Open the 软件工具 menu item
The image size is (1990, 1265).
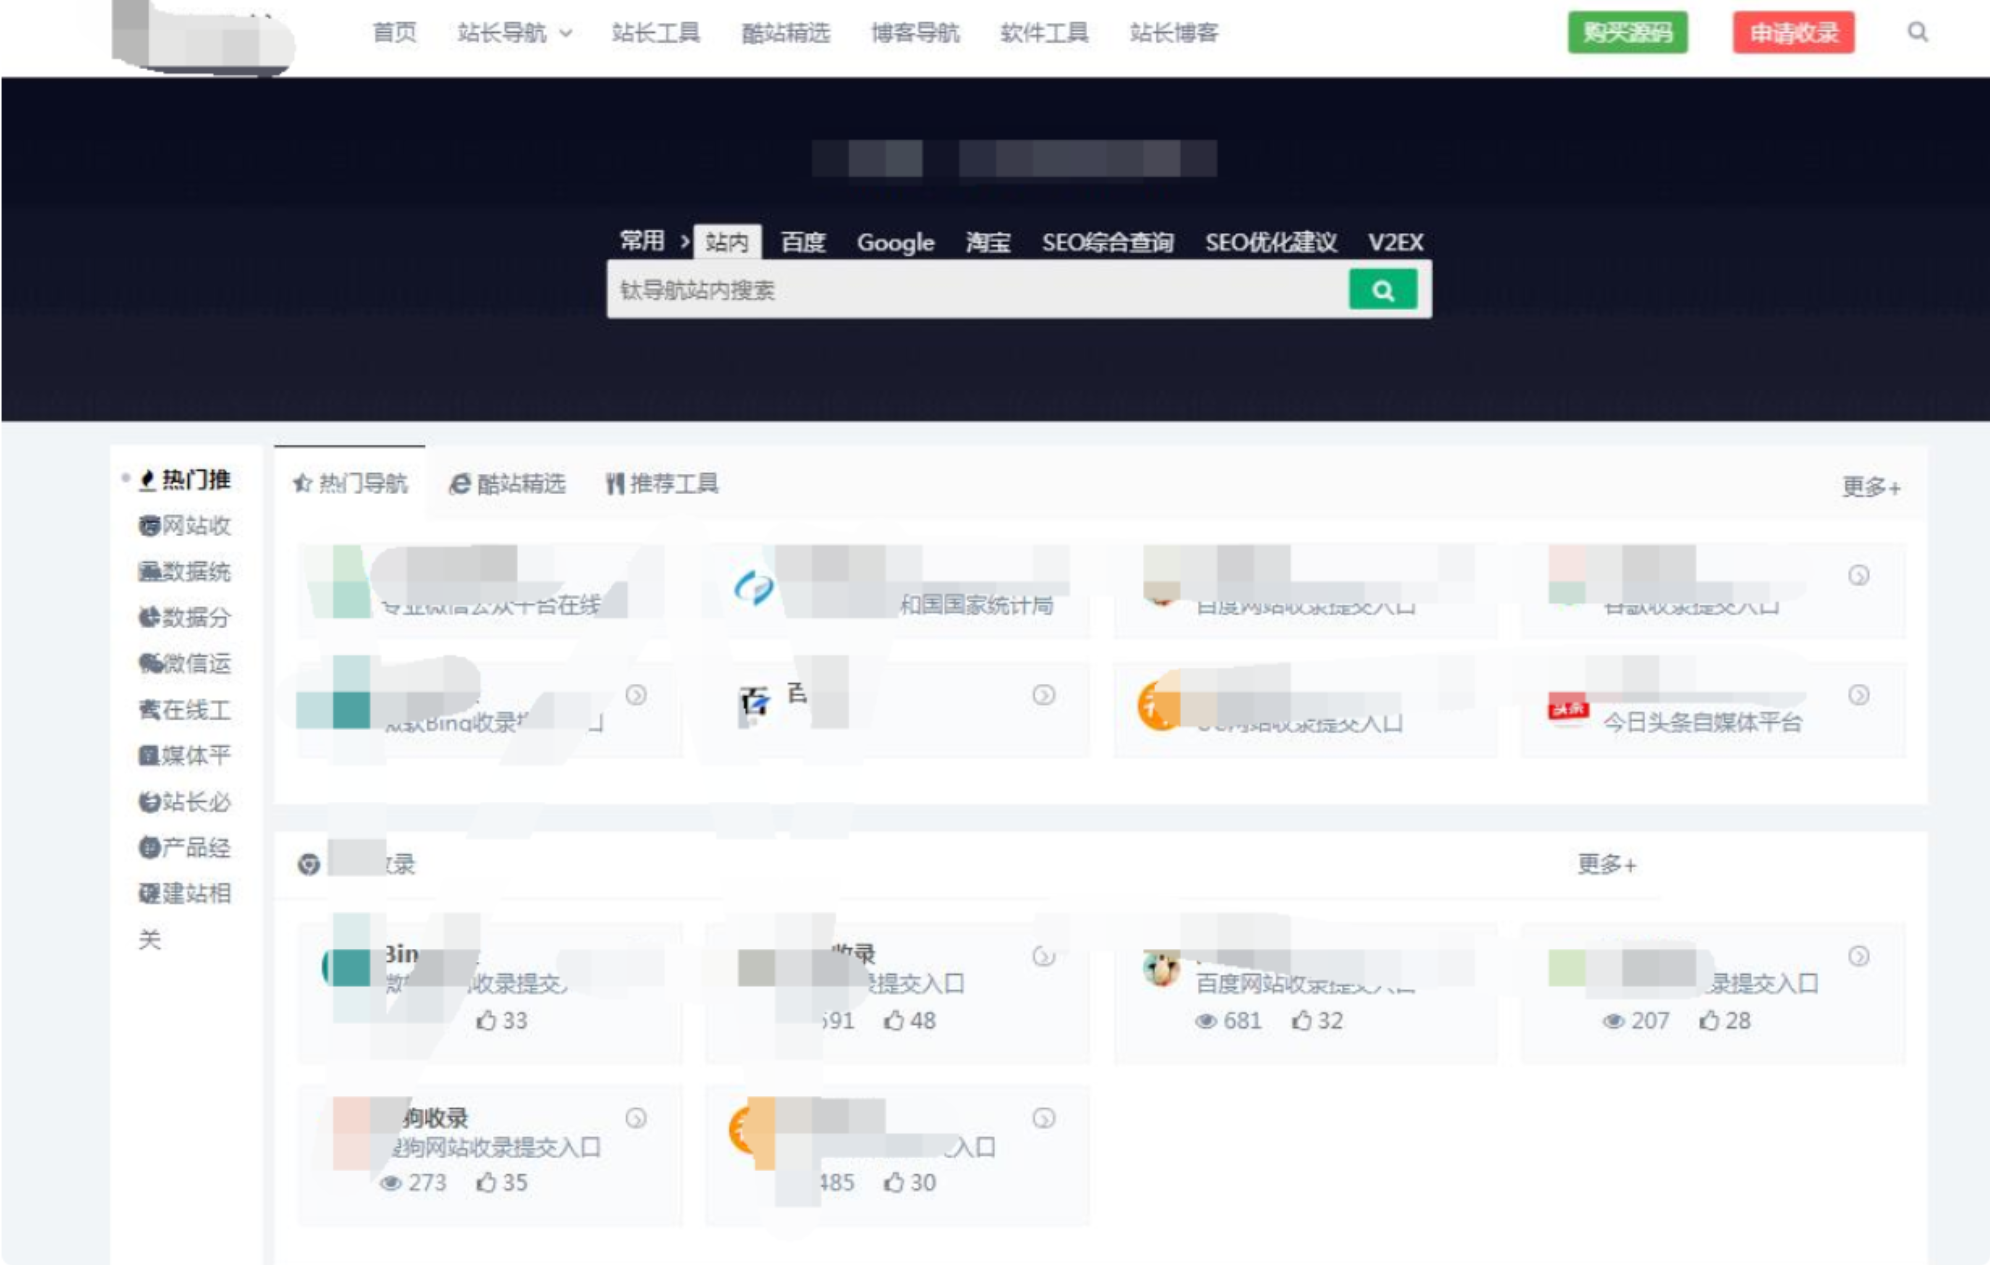(x=1044, y=33)
